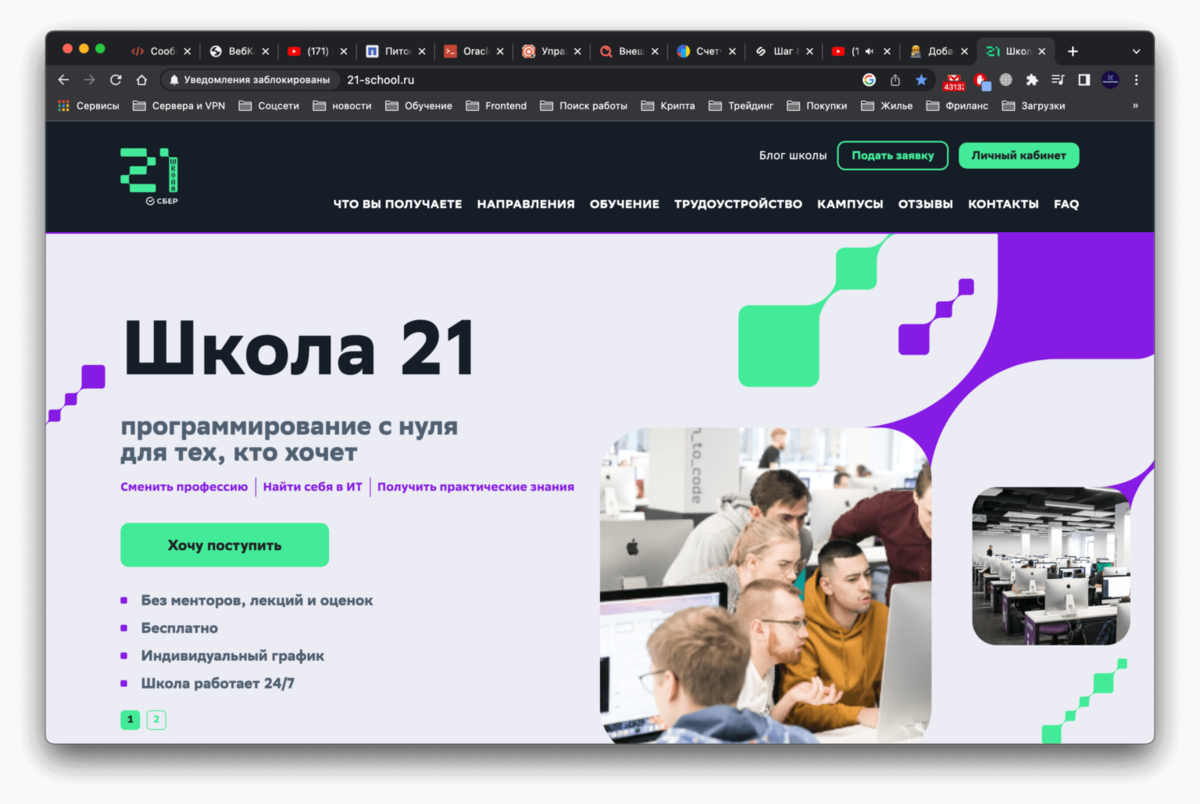Viewport: 1200px width, 804px height.
Task: Go to ЧТО ВЫ ПОЛУЧАЕТЕ section
Action: 398,204
